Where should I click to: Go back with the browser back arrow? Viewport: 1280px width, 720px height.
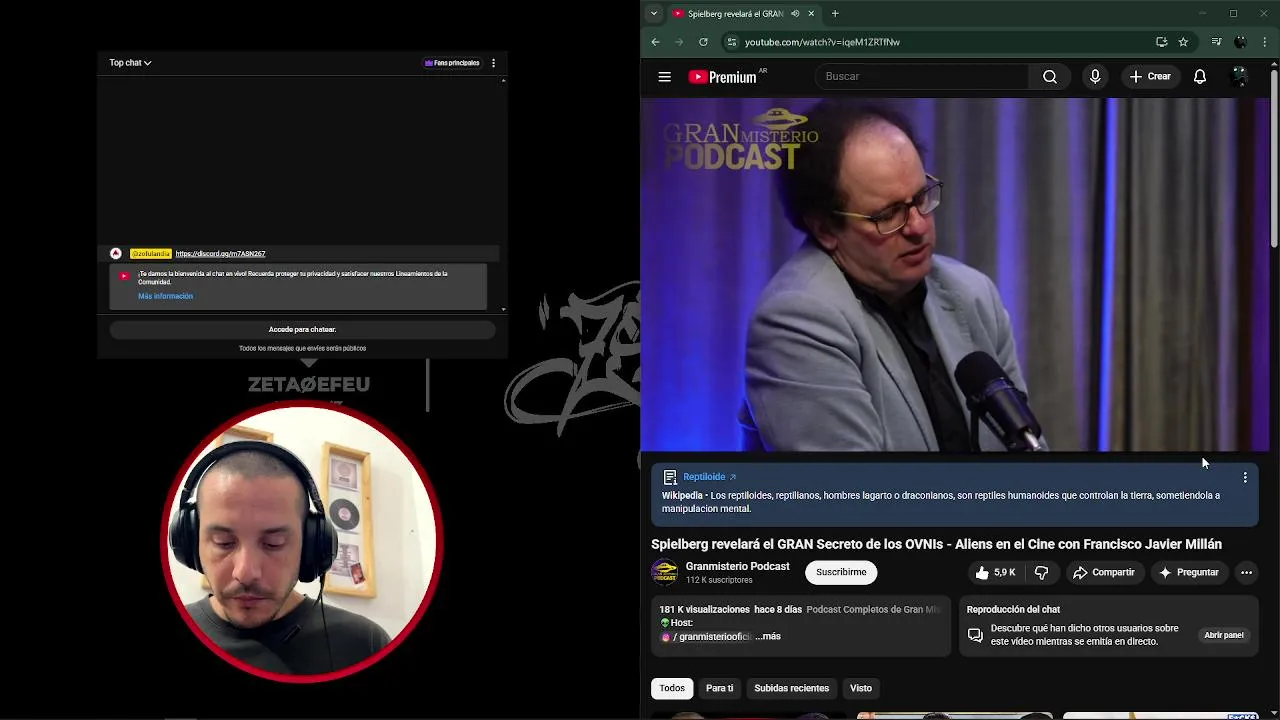(655, 42)
